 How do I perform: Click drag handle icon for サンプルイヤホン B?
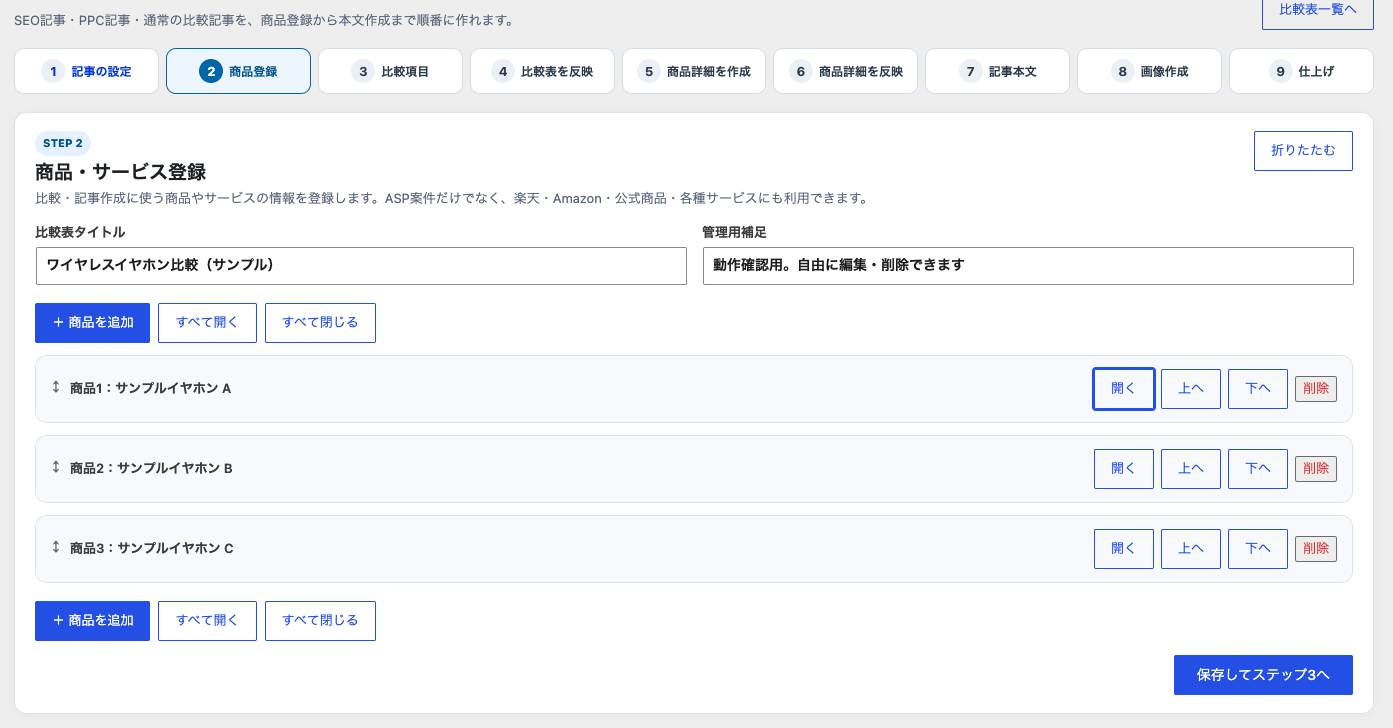[56, 467]
